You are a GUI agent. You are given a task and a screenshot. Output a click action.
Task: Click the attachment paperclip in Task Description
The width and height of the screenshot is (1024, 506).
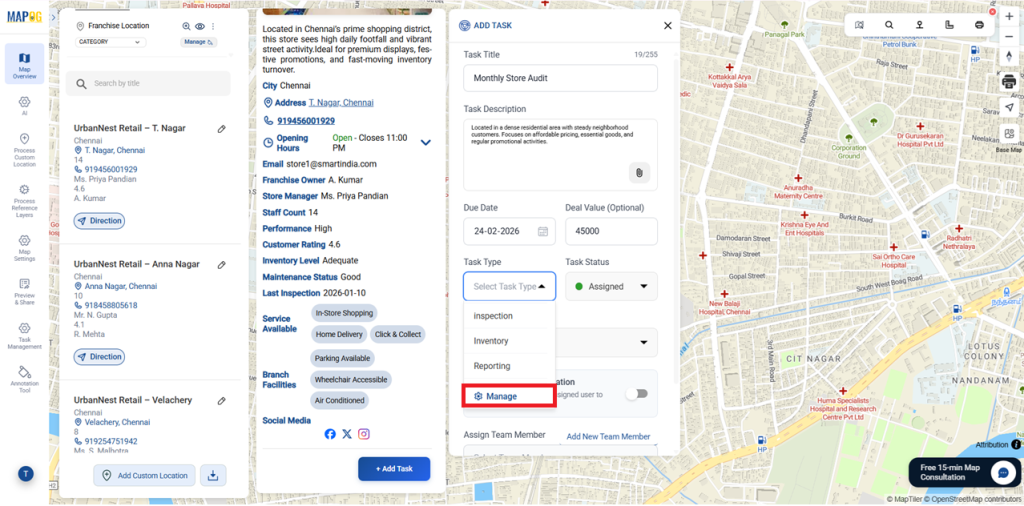(639, 172)
